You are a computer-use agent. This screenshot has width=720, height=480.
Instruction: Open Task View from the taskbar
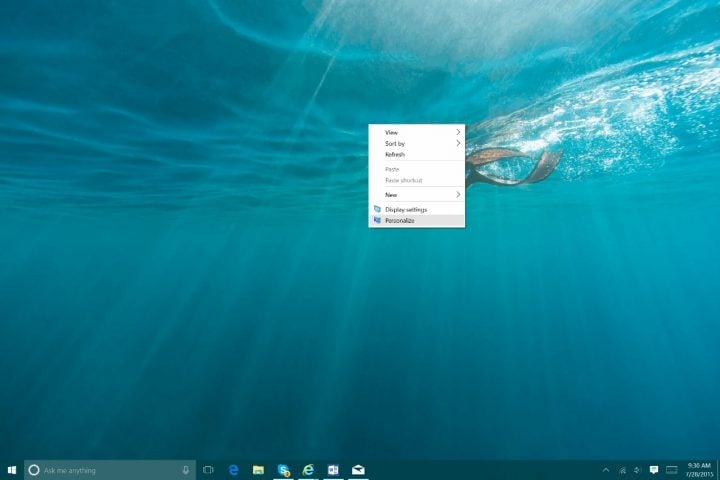point(208,470)
